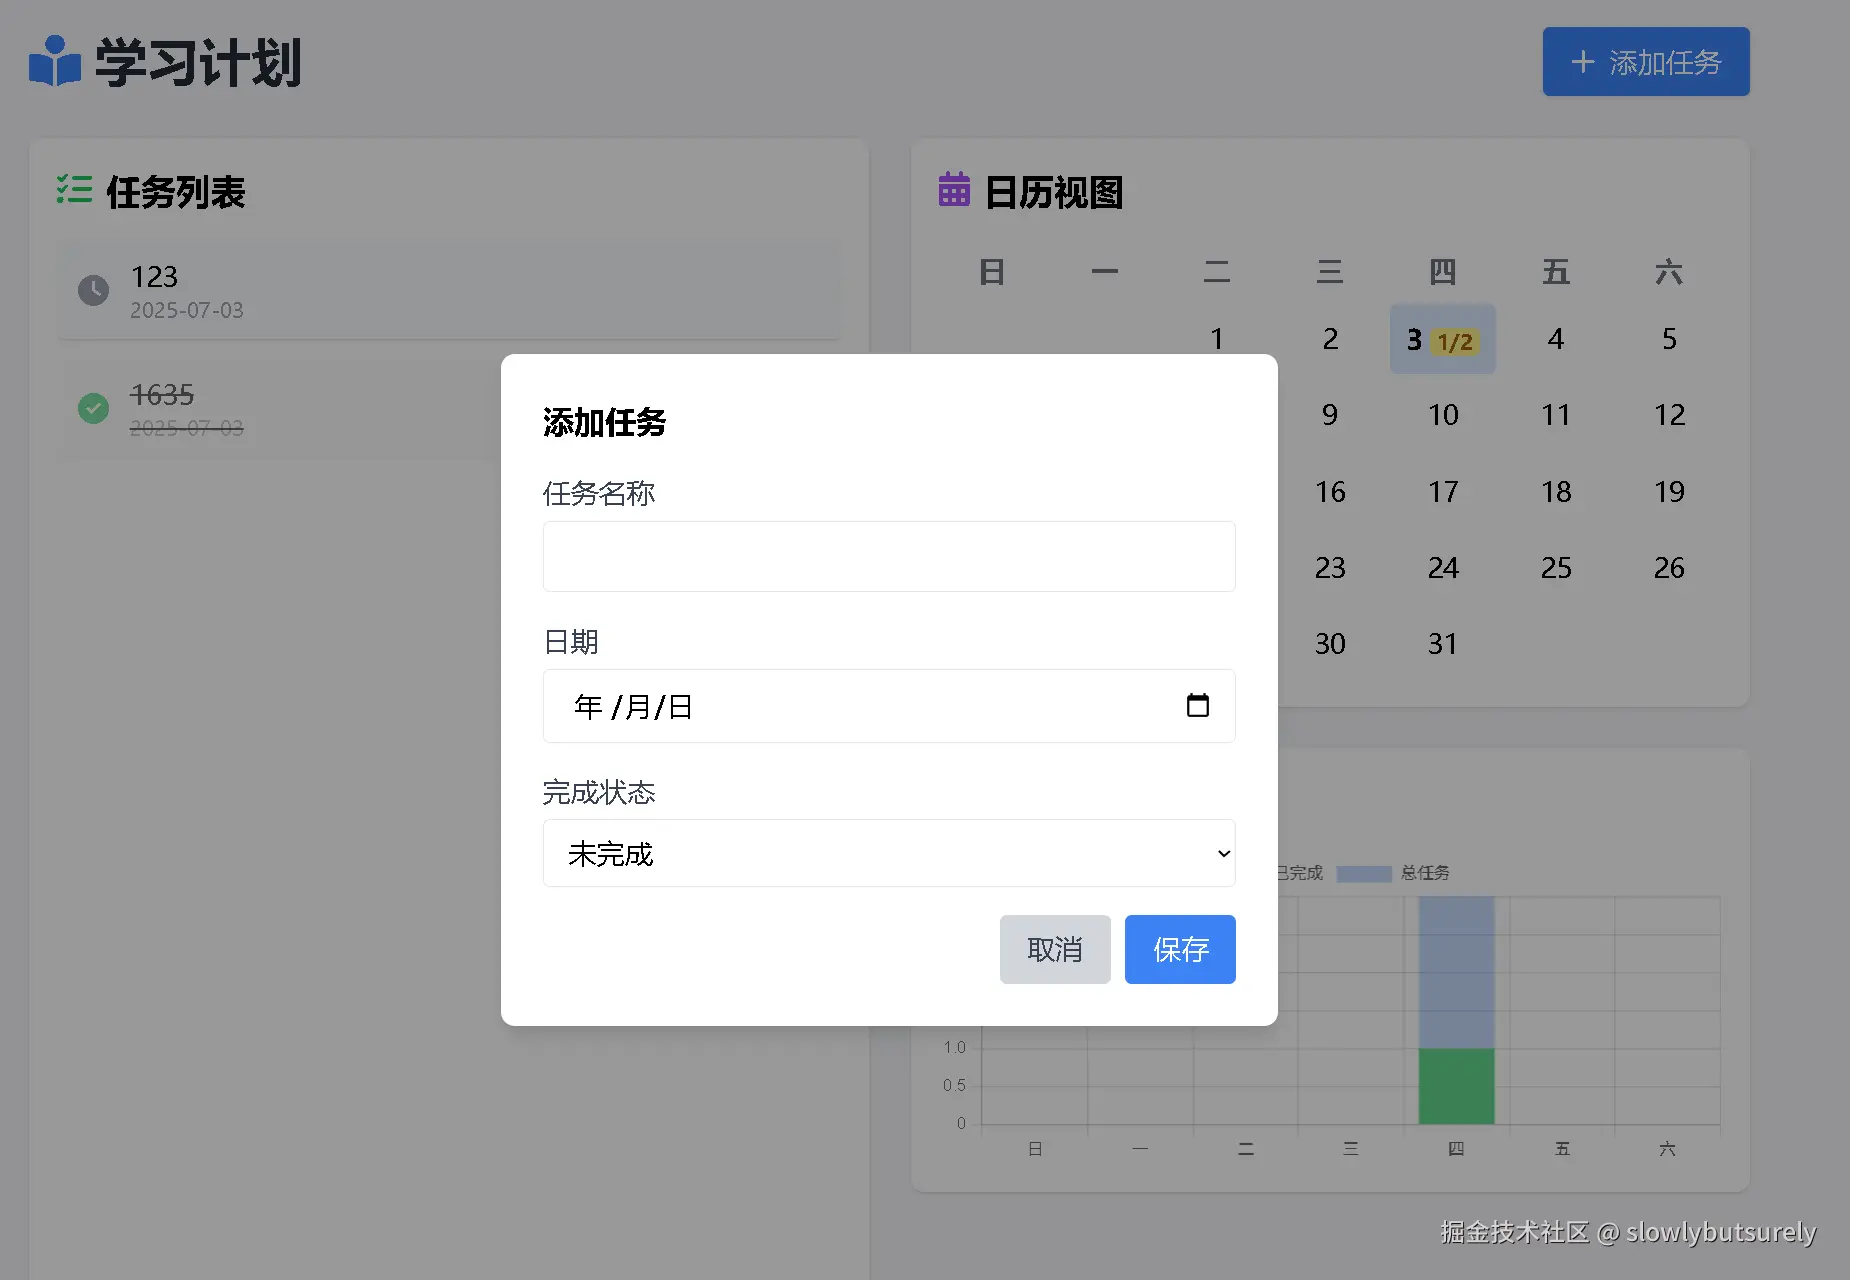Viewport: 1850px width, 1280px height.
Task: Click the green completed bar in chart
Action: [x=1456, y=1086]
